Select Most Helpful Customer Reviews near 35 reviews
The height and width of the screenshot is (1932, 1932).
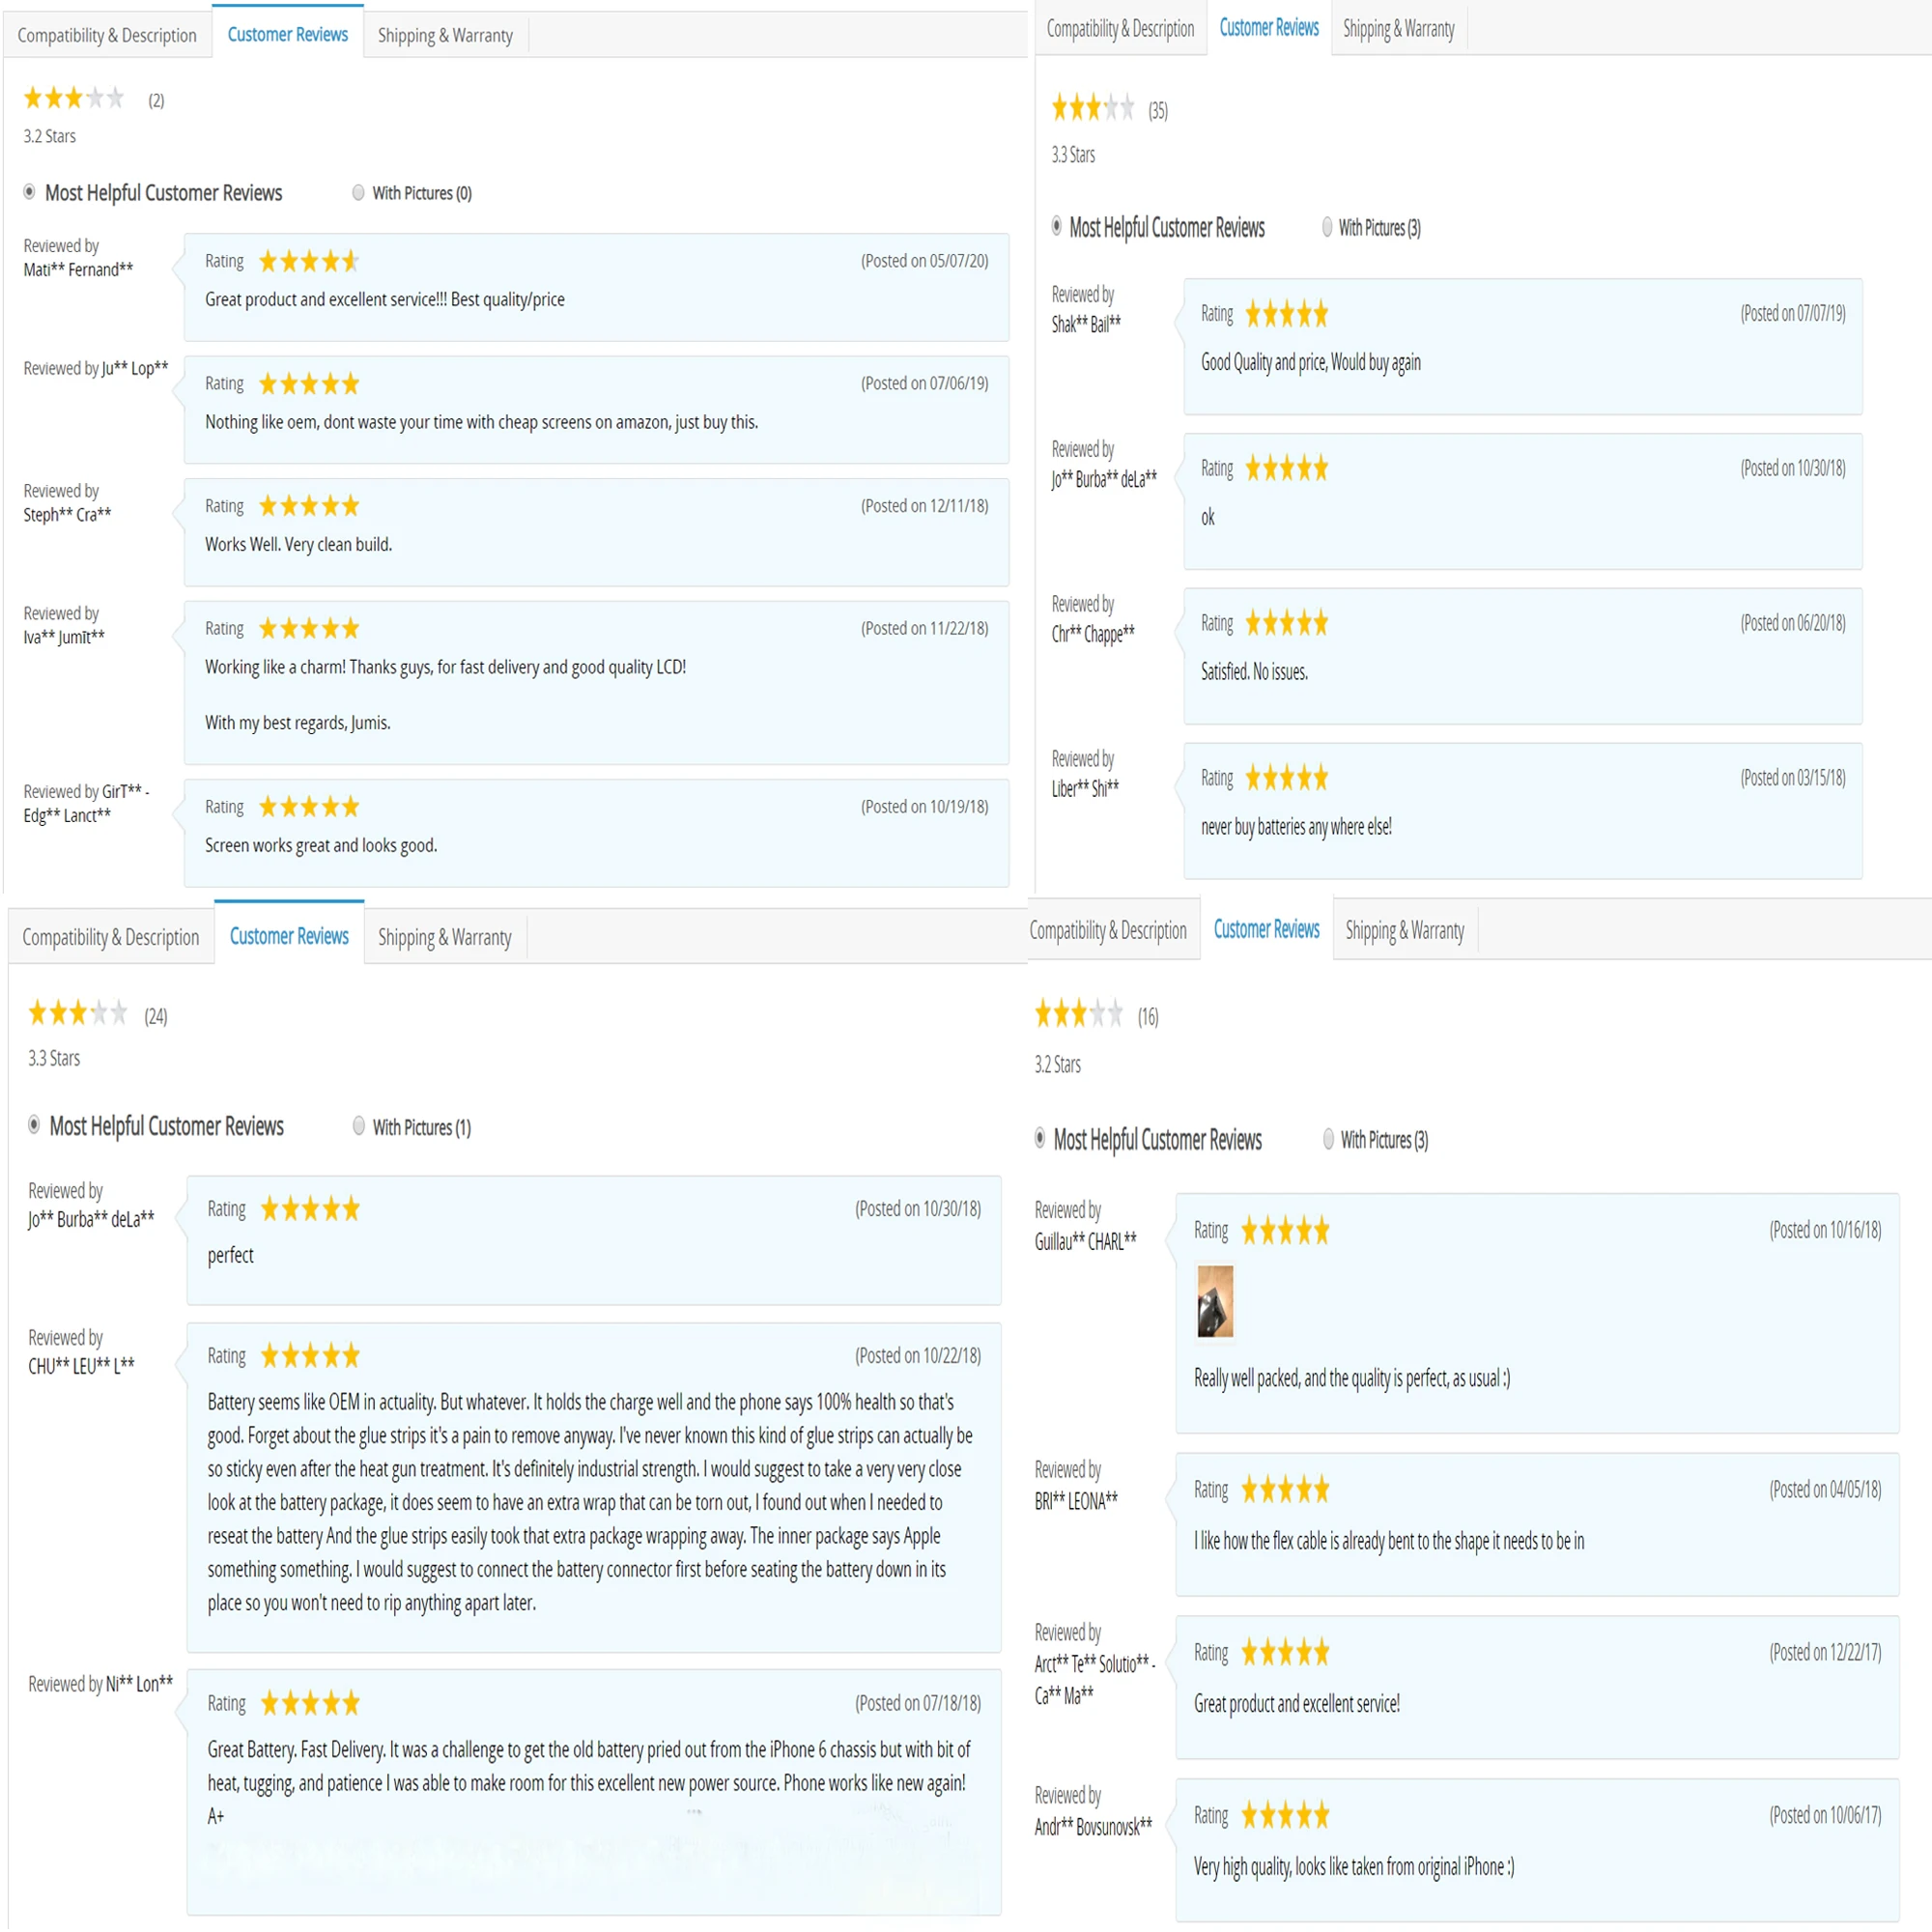(x=1056, y=227)
